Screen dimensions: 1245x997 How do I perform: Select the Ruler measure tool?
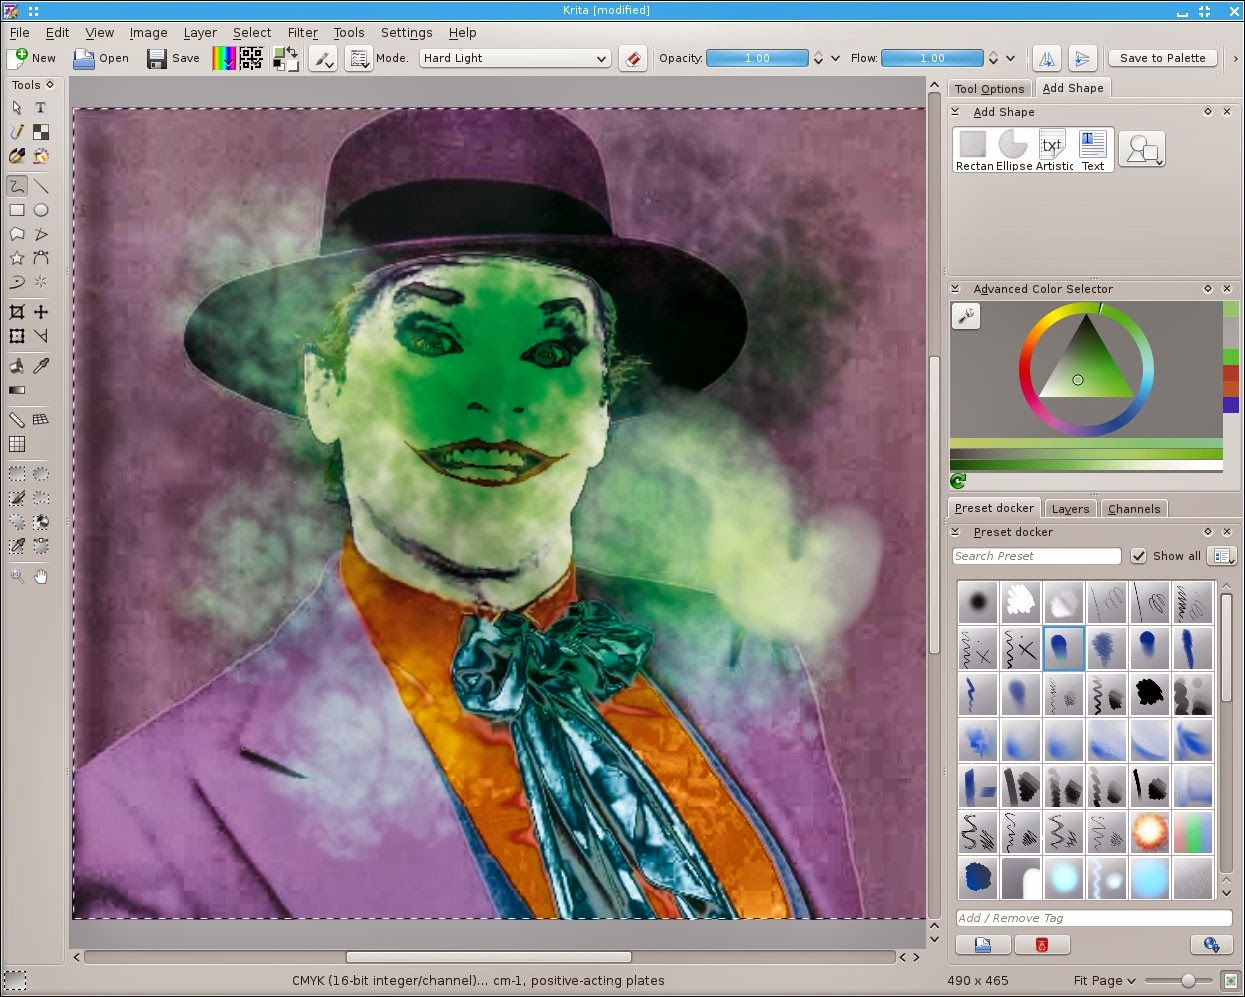point(17,420)
